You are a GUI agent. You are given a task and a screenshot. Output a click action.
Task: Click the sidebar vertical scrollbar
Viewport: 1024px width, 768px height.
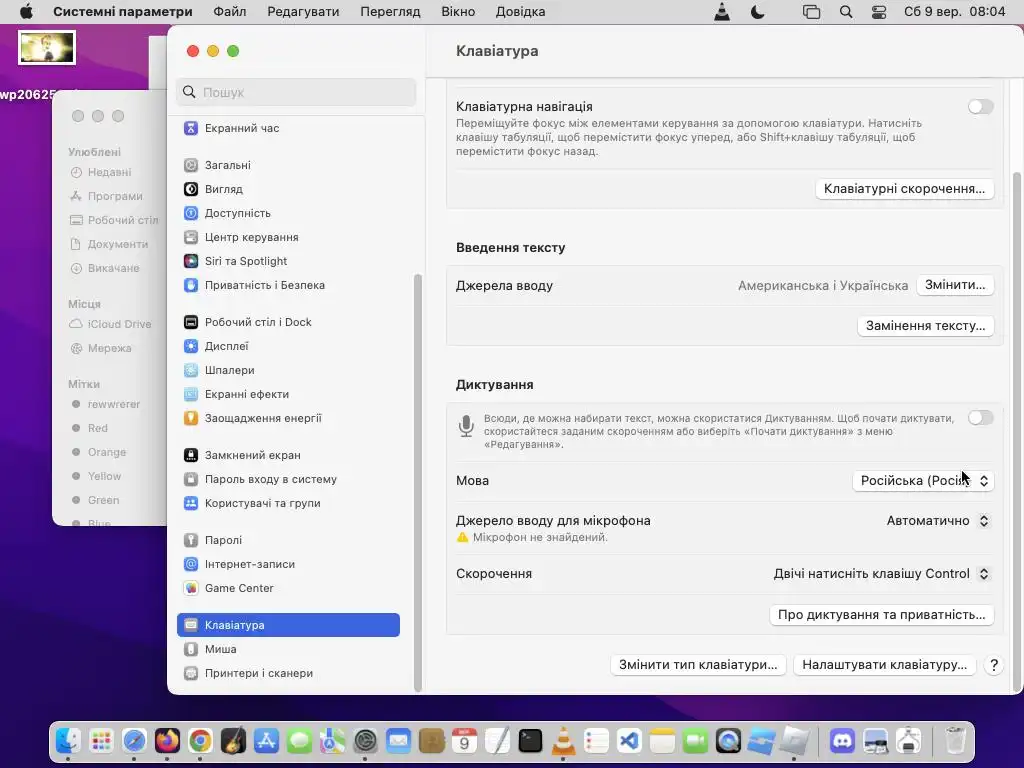coord(418,482)
